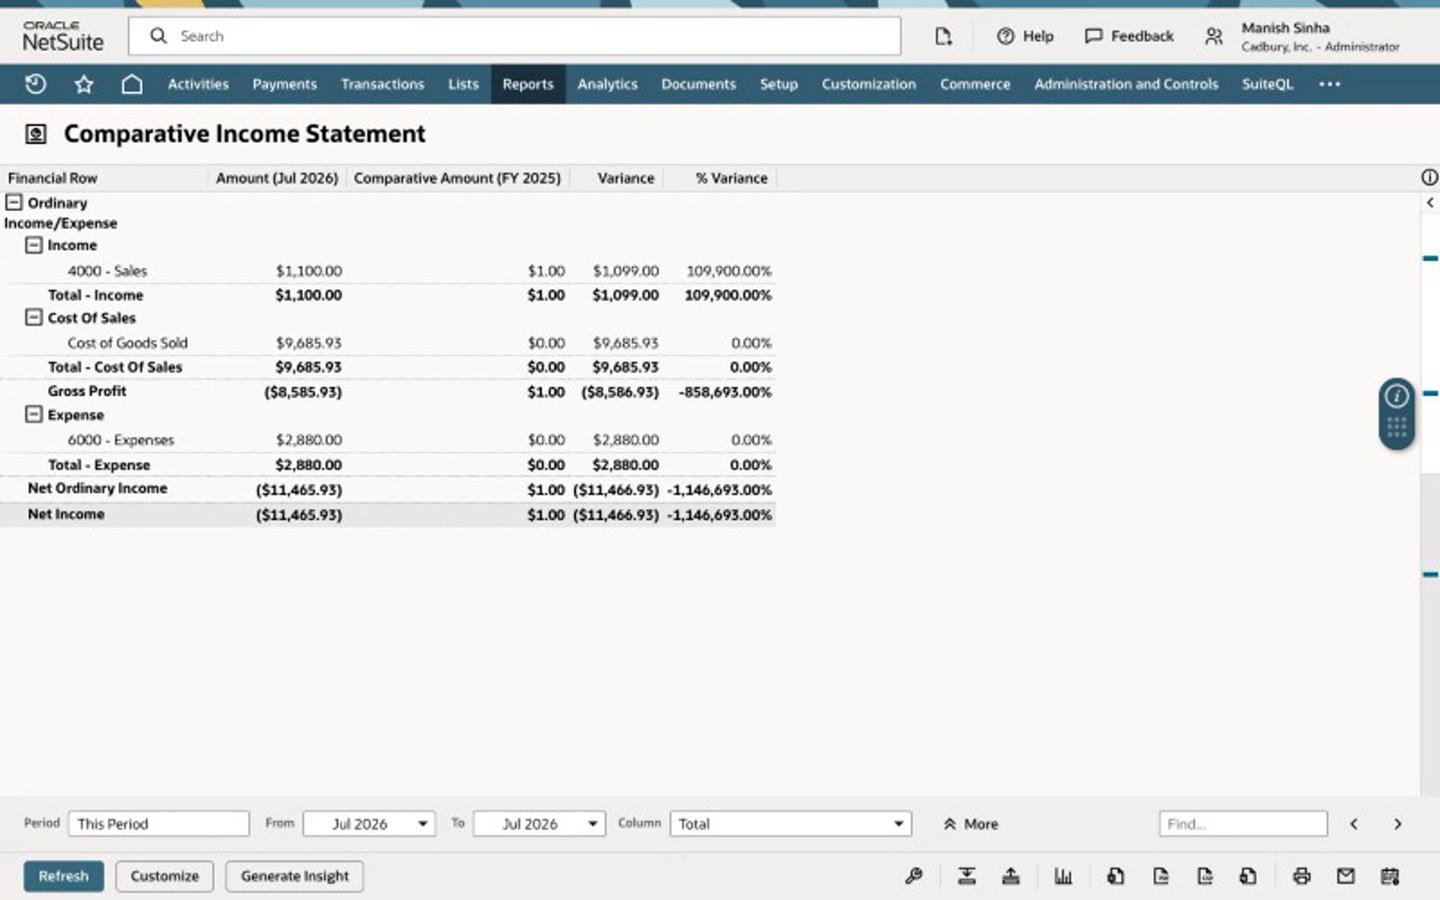Open the wrench report options icon
1440x900 pixels.
[x=913, y=876]
